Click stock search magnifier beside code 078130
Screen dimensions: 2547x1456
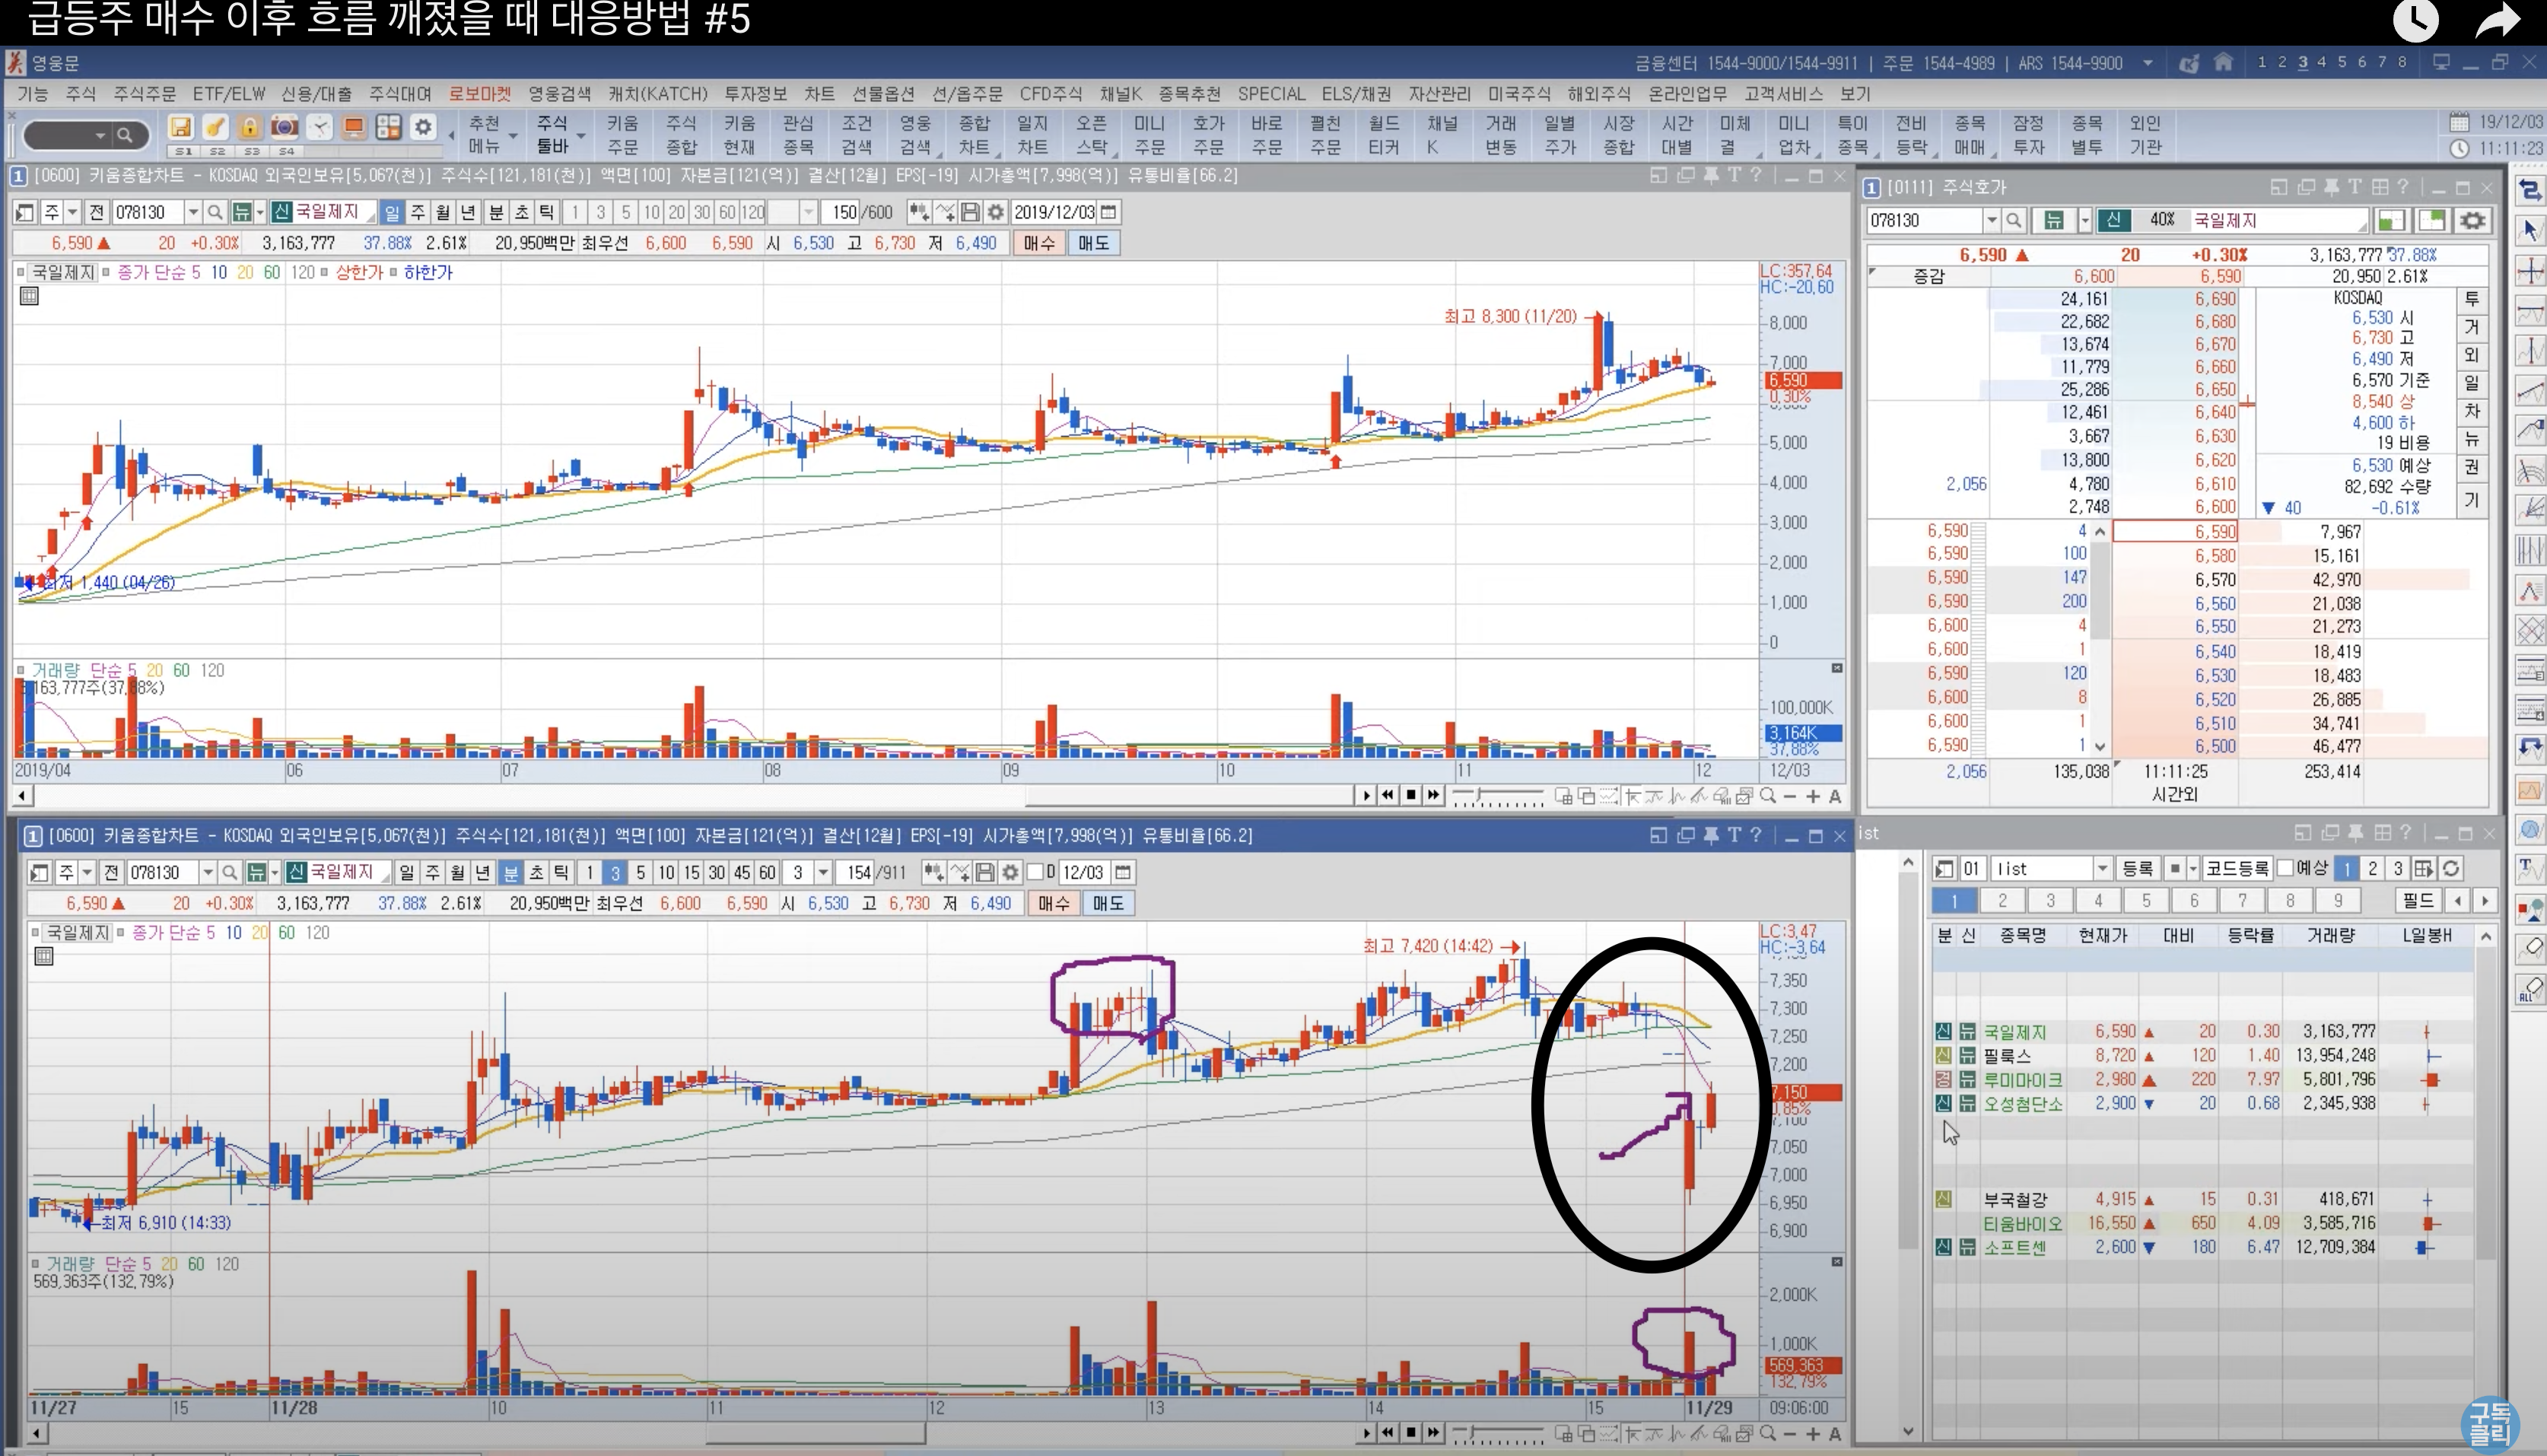pos(214,212)
